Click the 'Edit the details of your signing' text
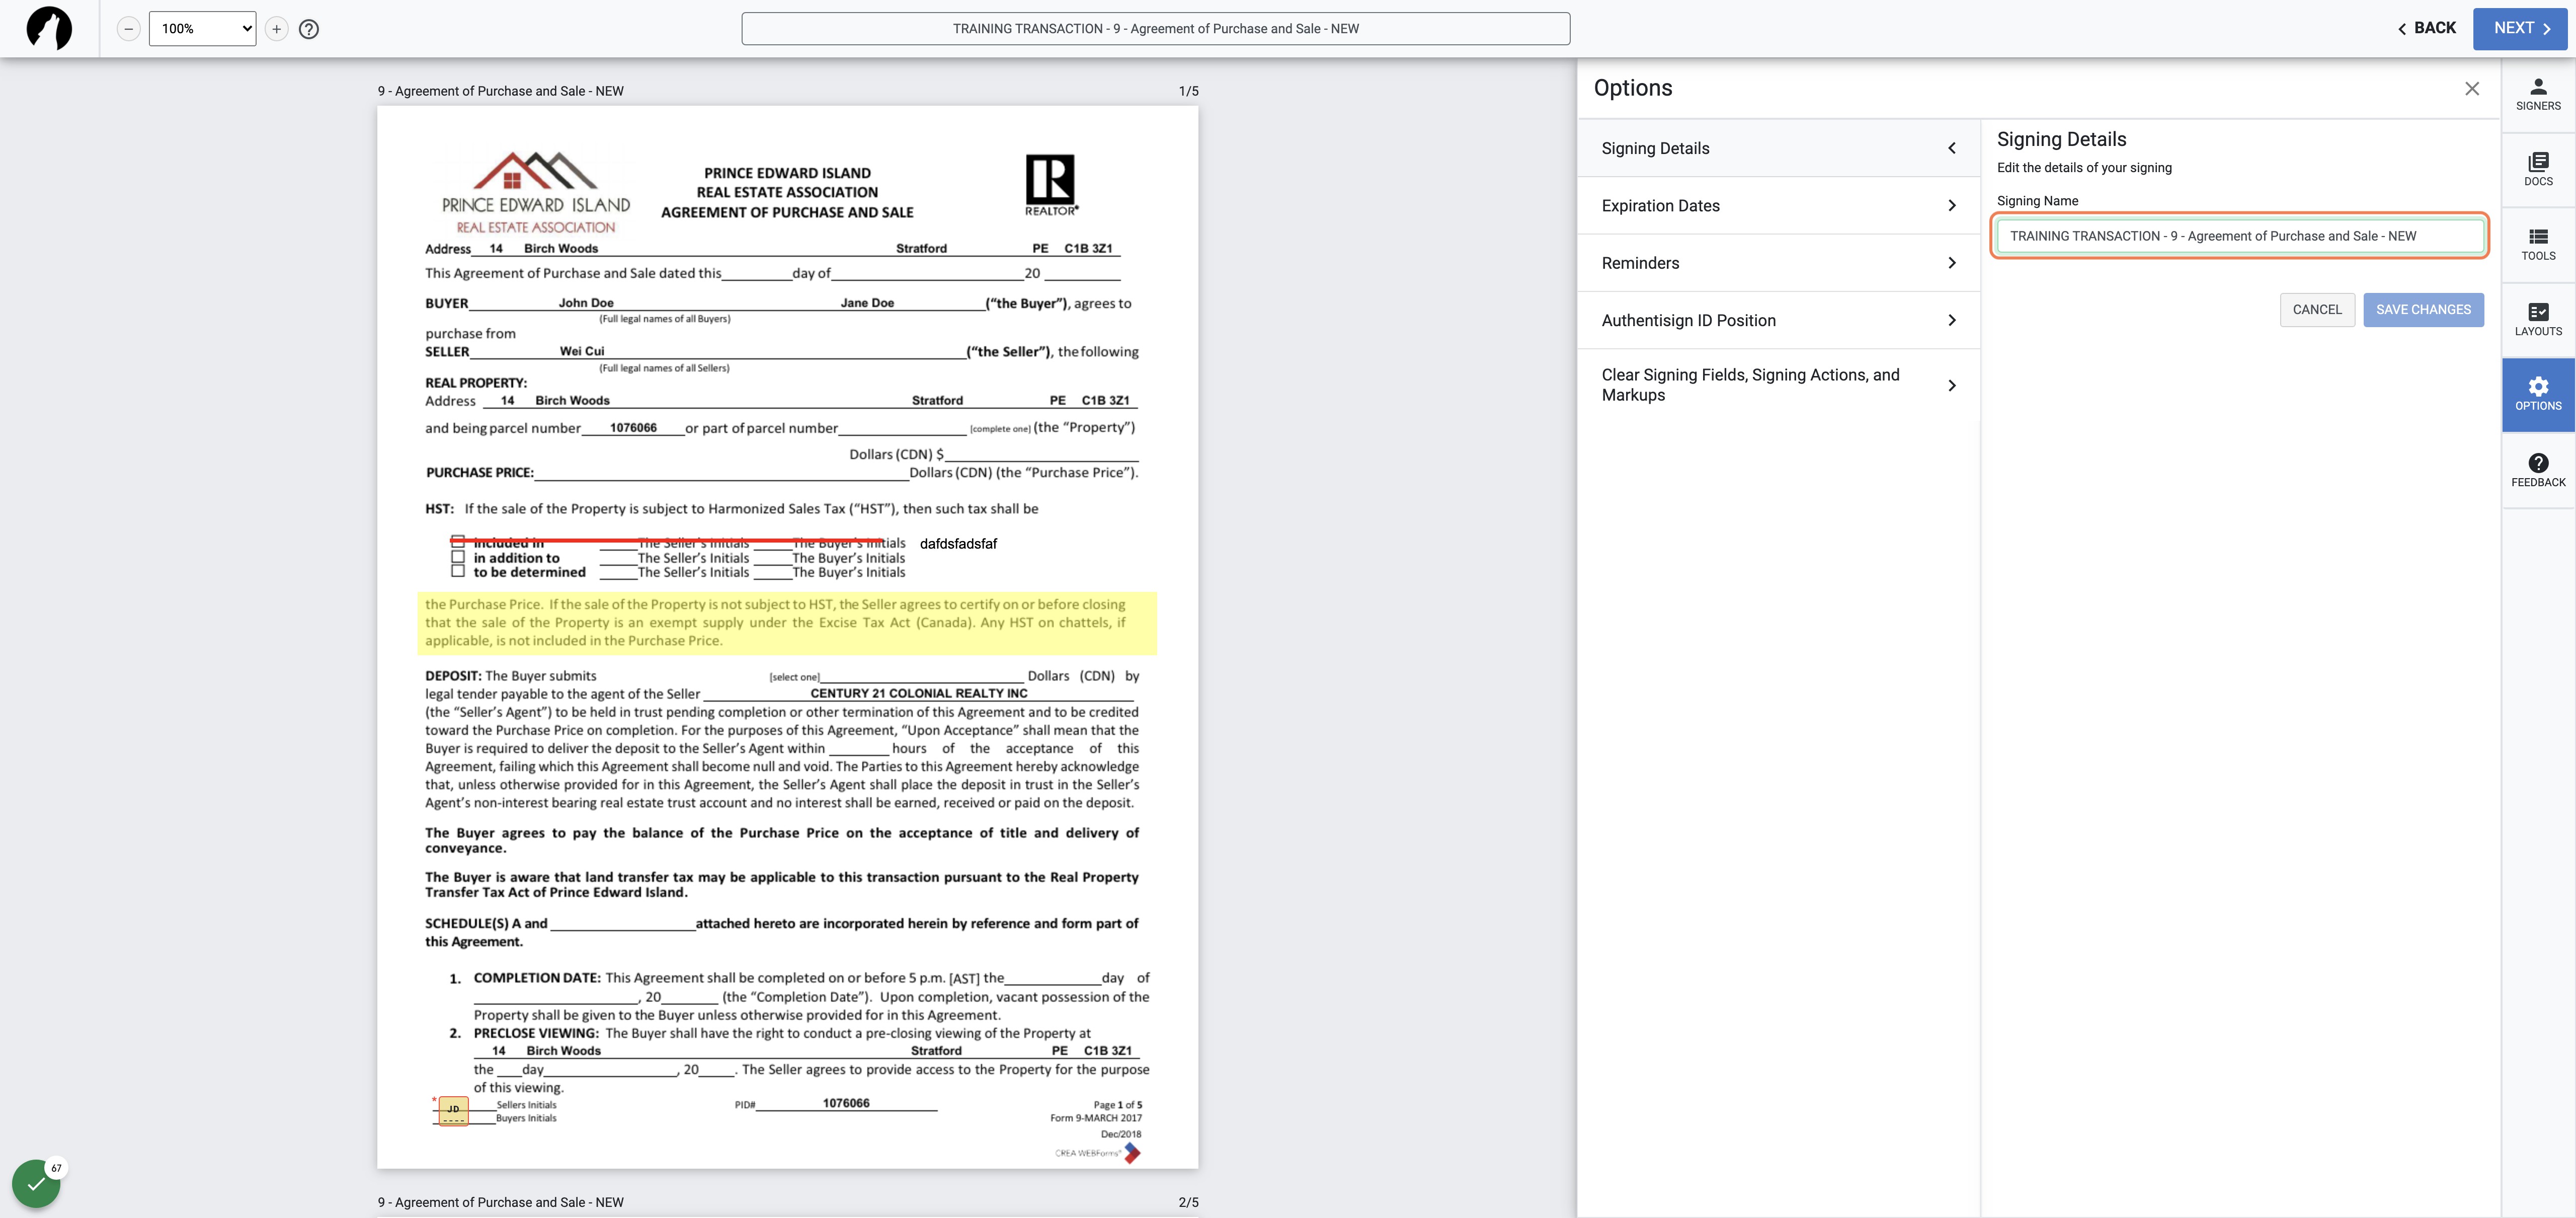The image size is (2576, 1218). (x=2084, y=168)
